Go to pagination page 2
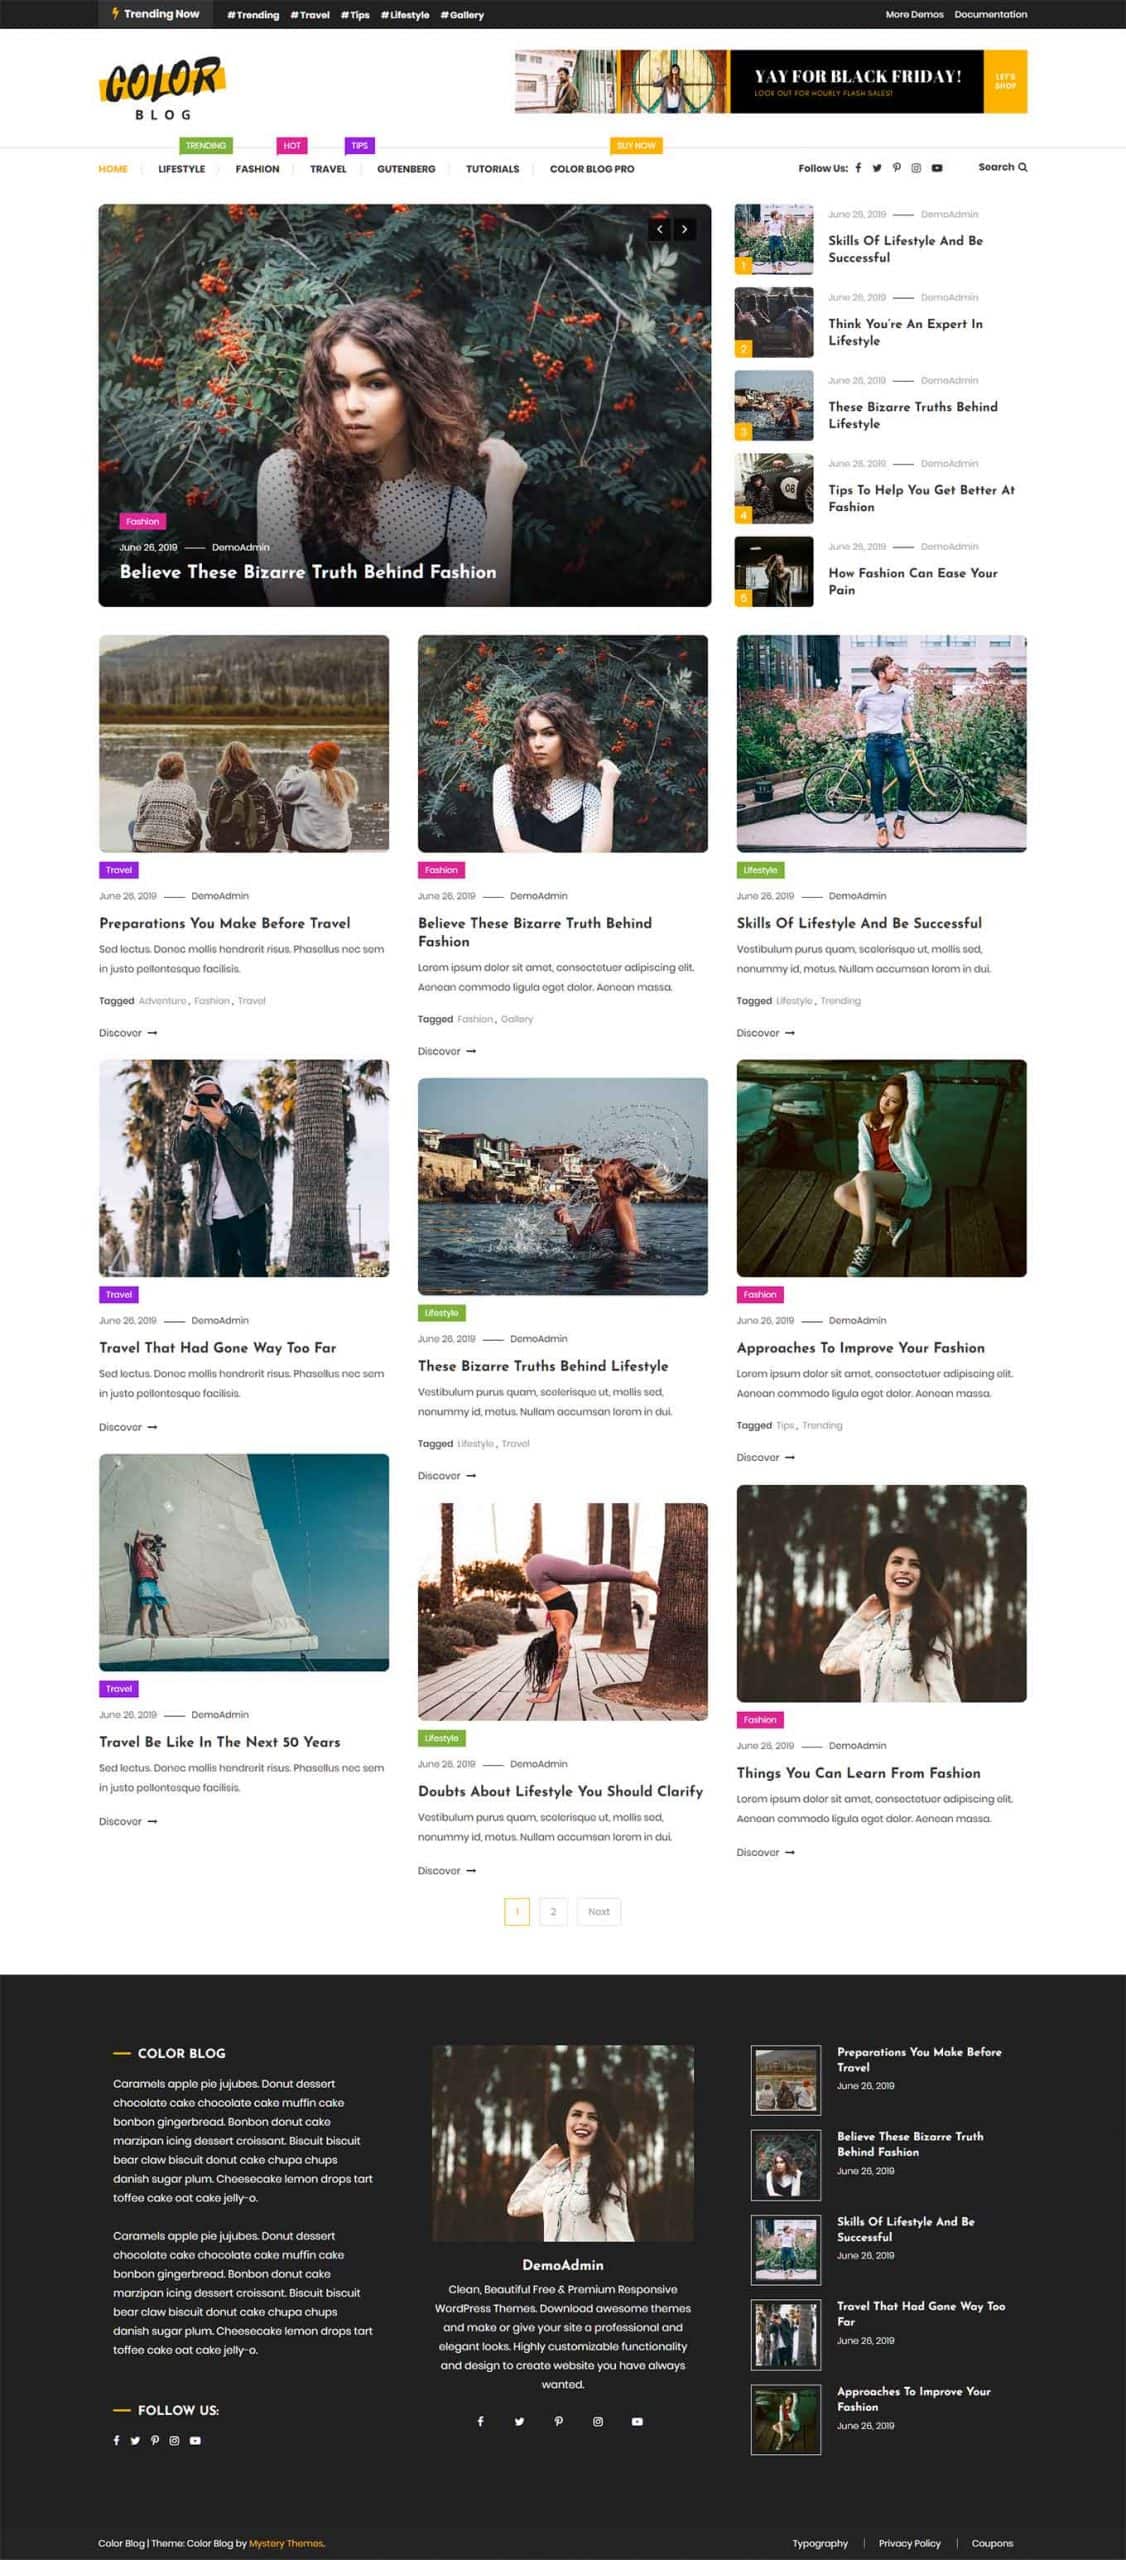 pyautogui.click(x=553, y=1911)
